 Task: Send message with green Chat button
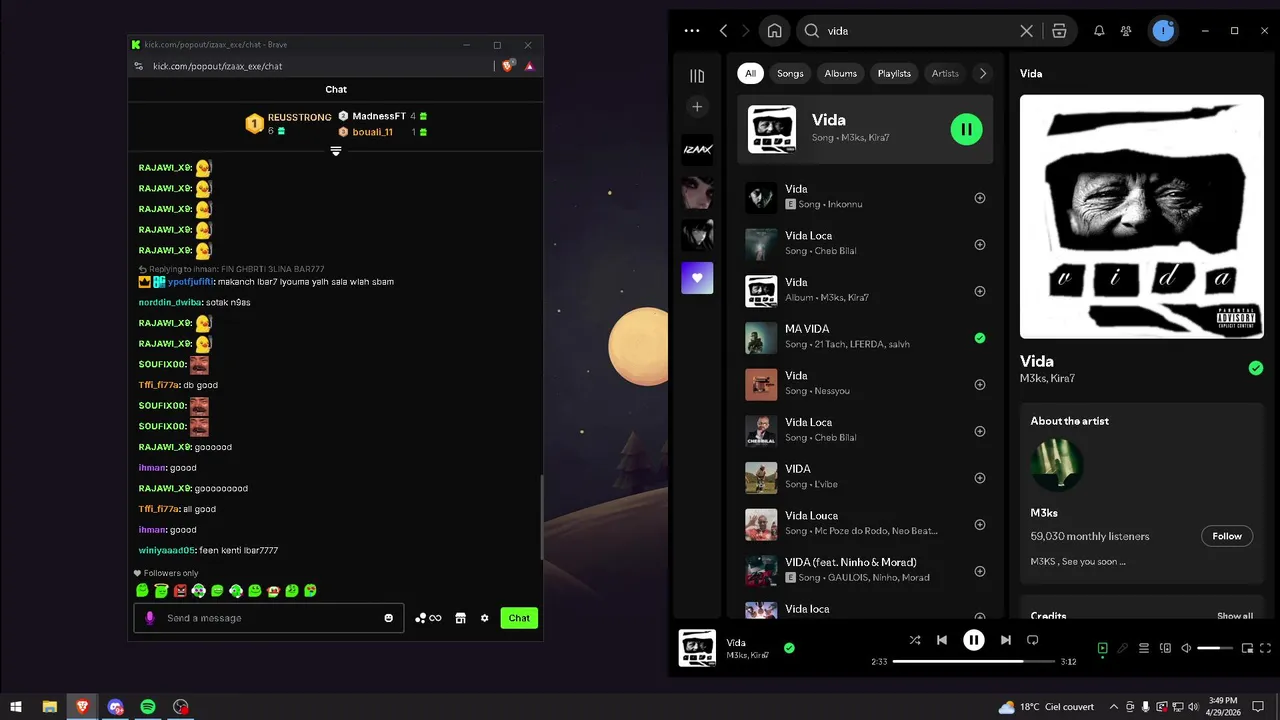(519, 618)
